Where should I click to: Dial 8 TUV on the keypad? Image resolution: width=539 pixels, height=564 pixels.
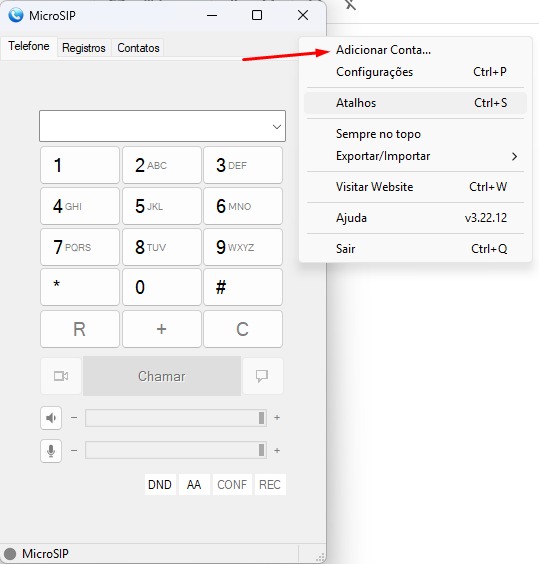point(162,247)
